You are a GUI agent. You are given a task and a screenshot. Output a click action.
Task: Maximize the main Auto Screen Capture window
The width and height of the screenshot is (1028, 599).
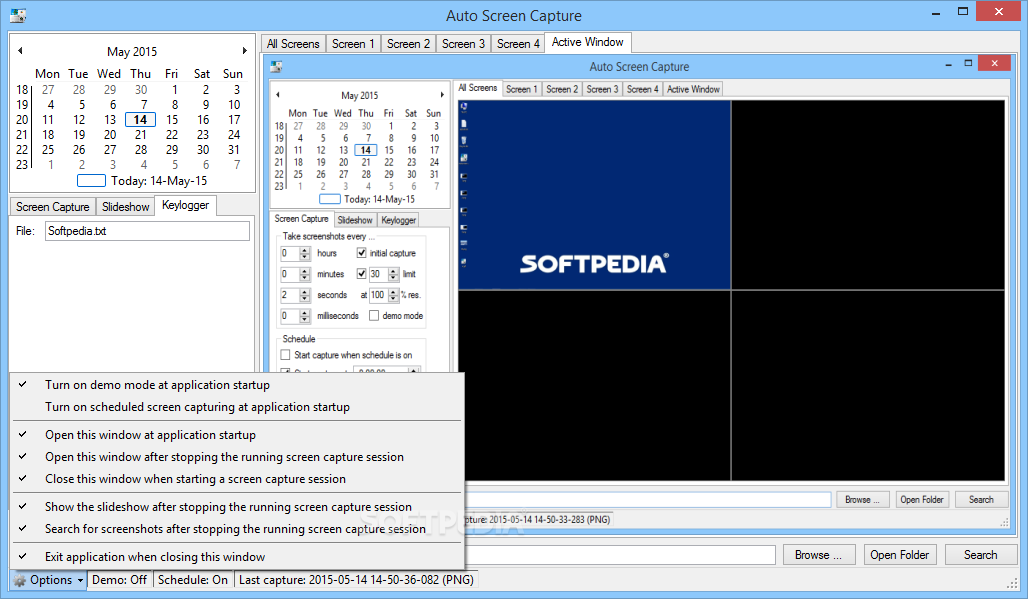[962, 12]
